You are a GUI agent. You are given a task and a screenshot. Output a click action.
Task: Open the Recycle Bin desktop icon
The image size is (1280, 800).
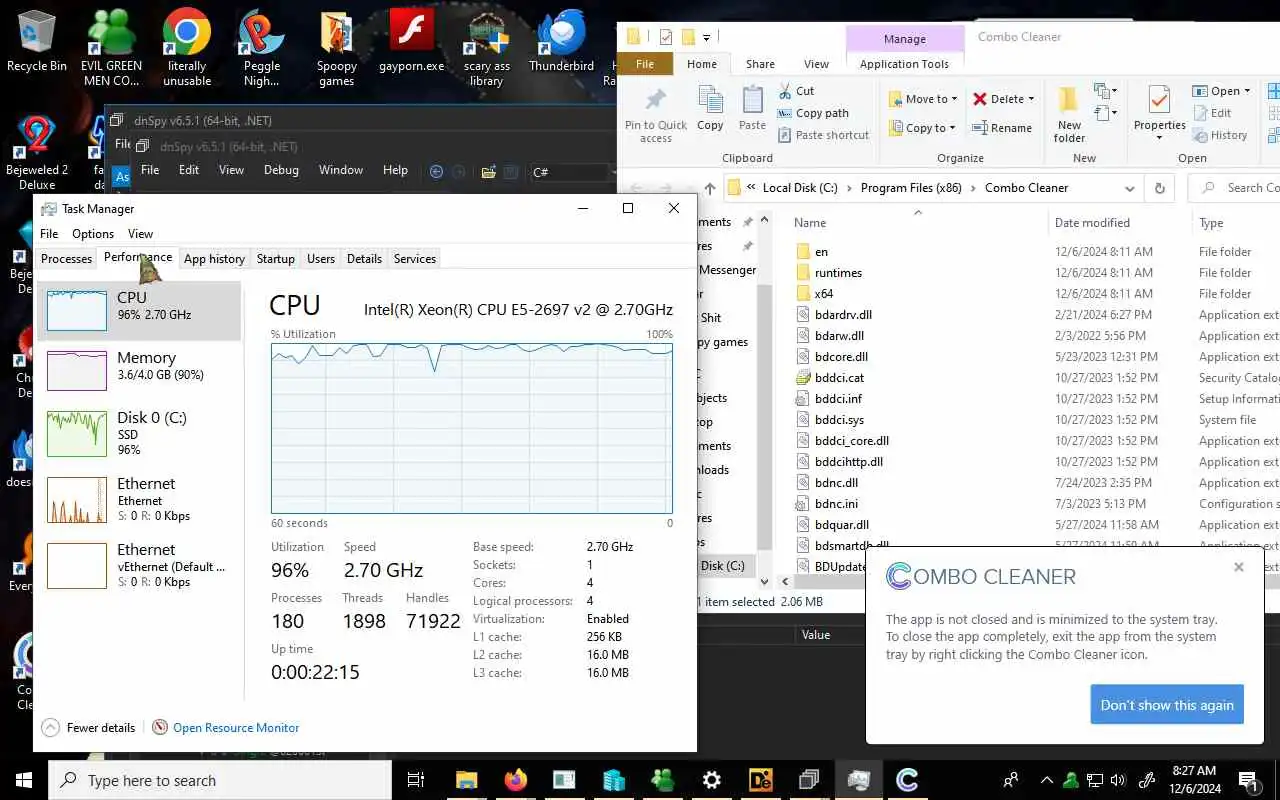[x=36, y=42]
